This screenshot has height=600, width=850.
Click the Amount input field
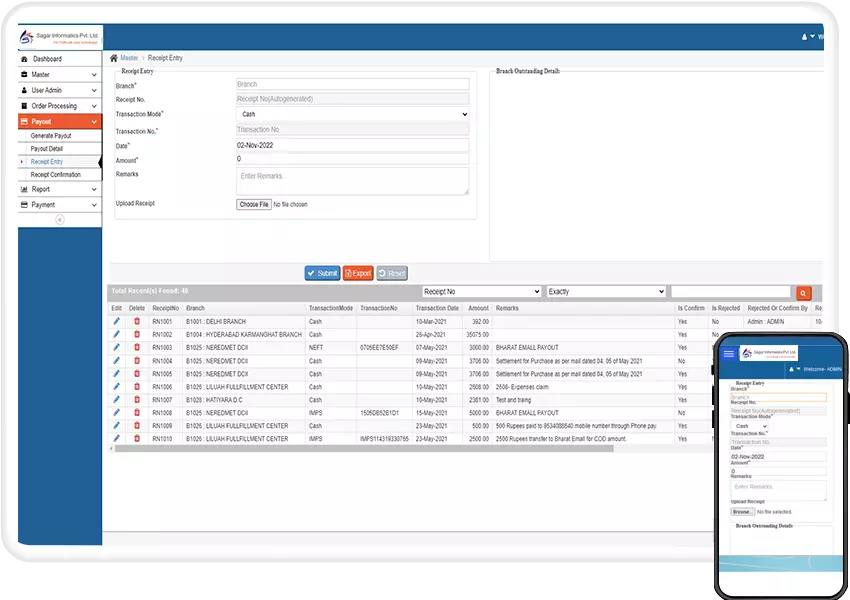click(x=352, y=159)
